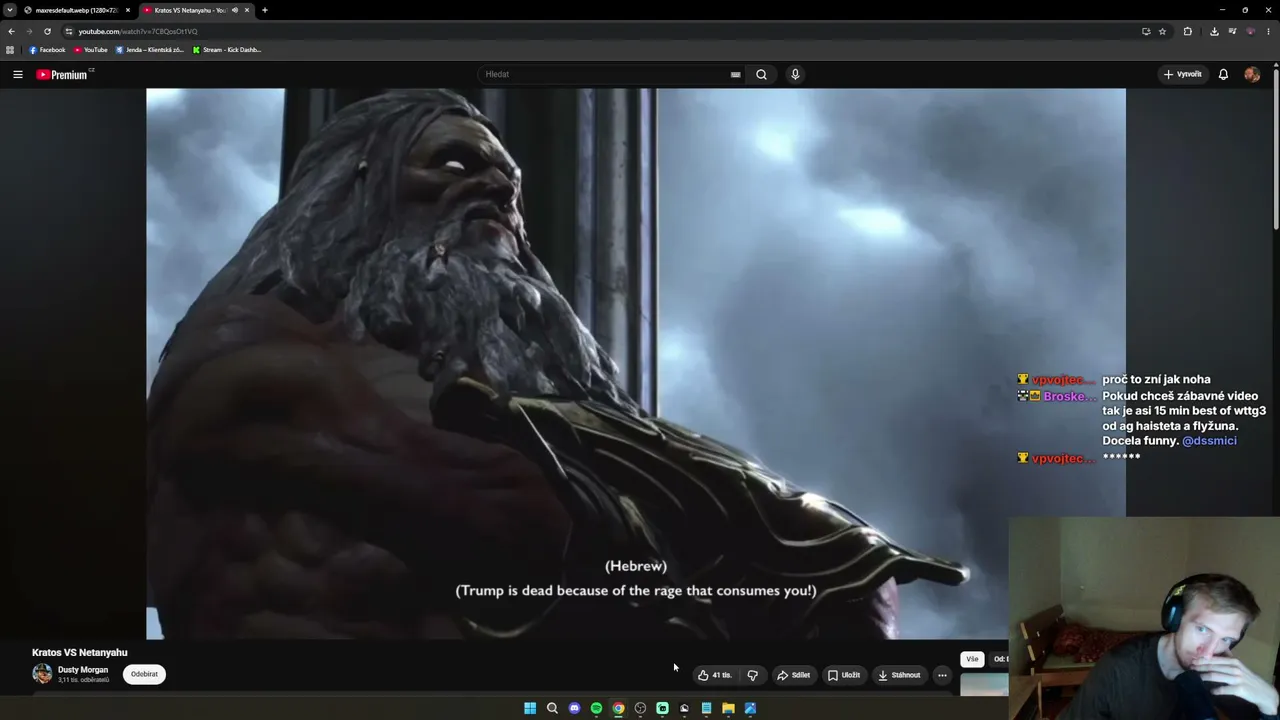View site information icon in address bar
This screenshot has width=1280, height=720.
point(68,31)
